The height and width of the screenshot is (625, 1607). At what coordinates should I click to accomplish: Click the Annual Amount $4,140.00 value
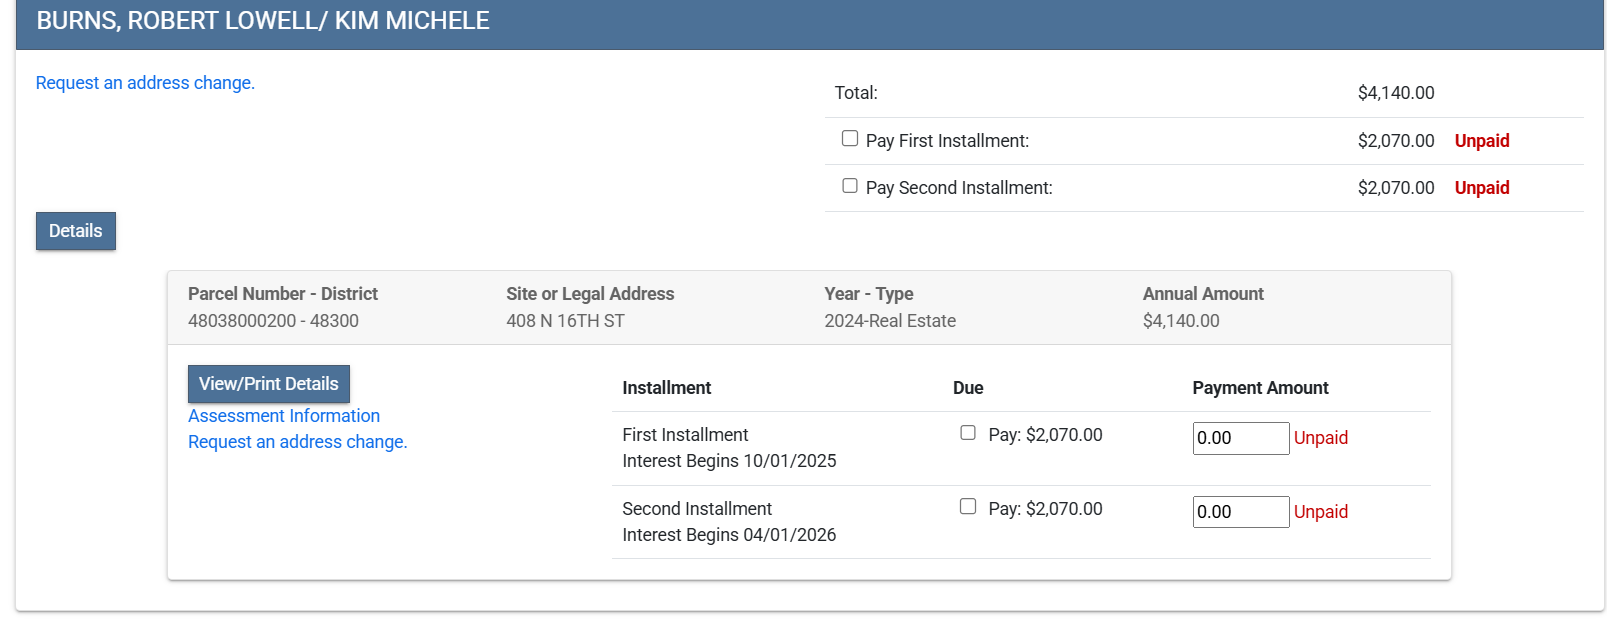point(1181,321)
